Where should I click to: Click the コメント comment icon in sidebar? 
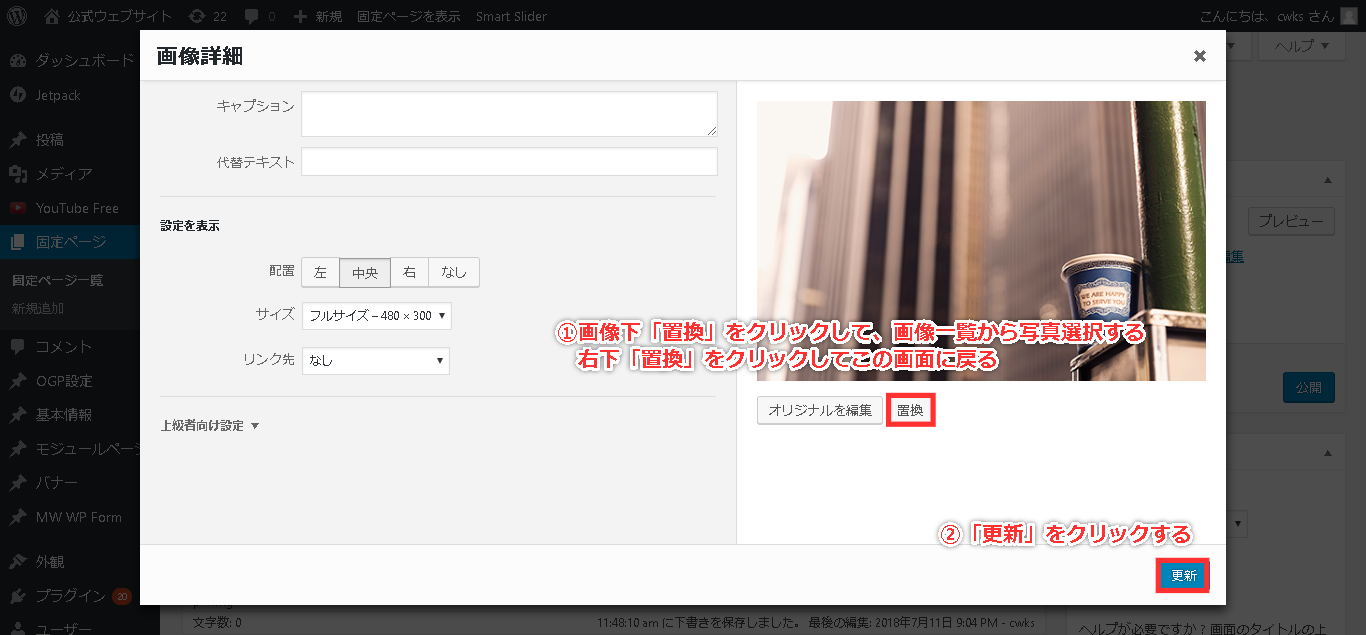click(x=18, y=347)
